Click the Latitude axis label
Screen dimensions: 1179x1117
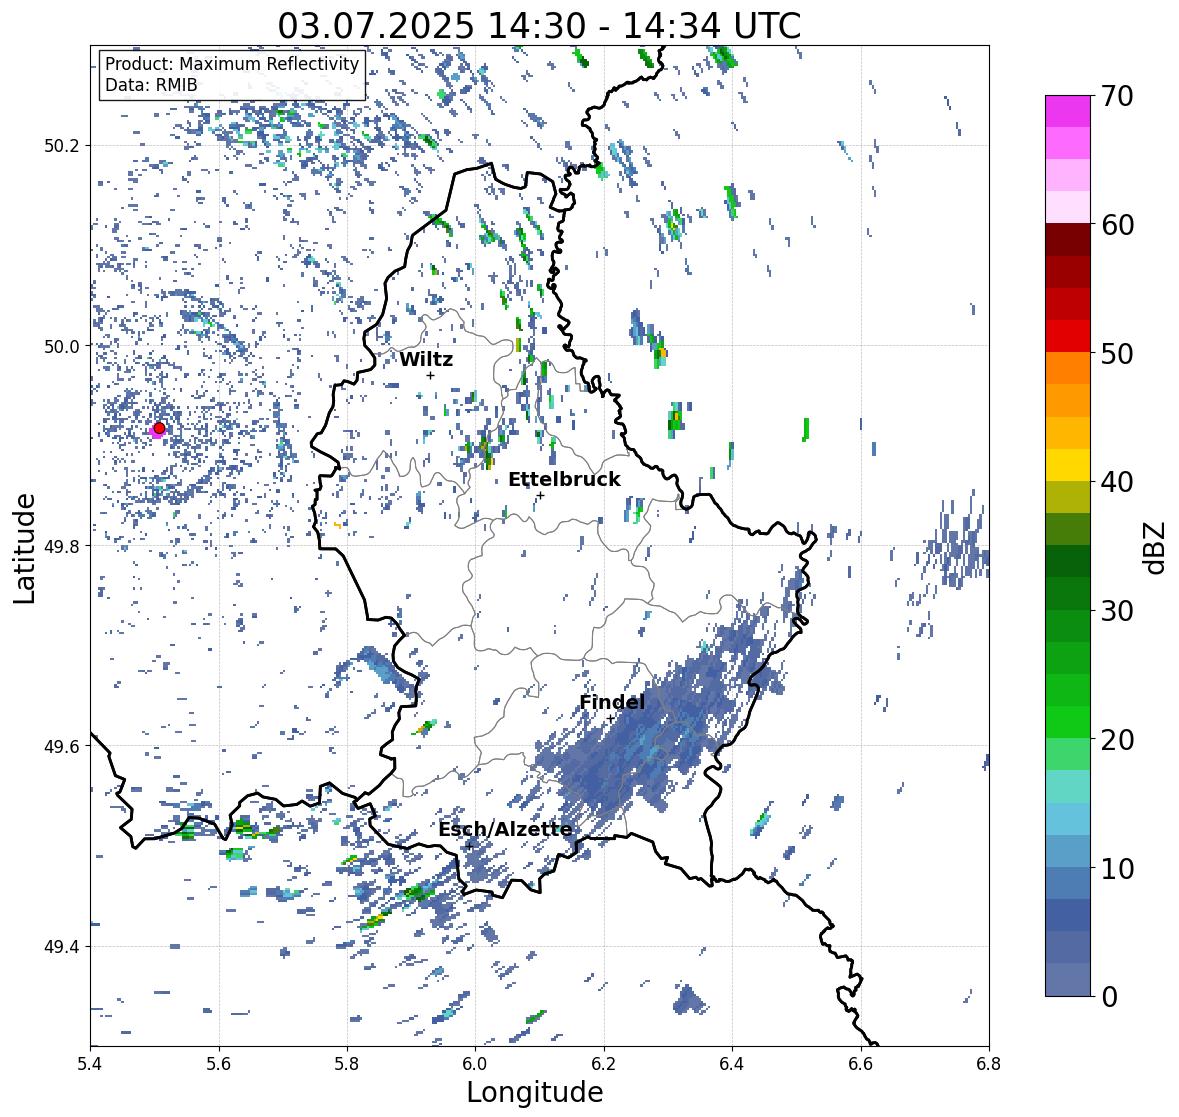(x=25, y=549)
